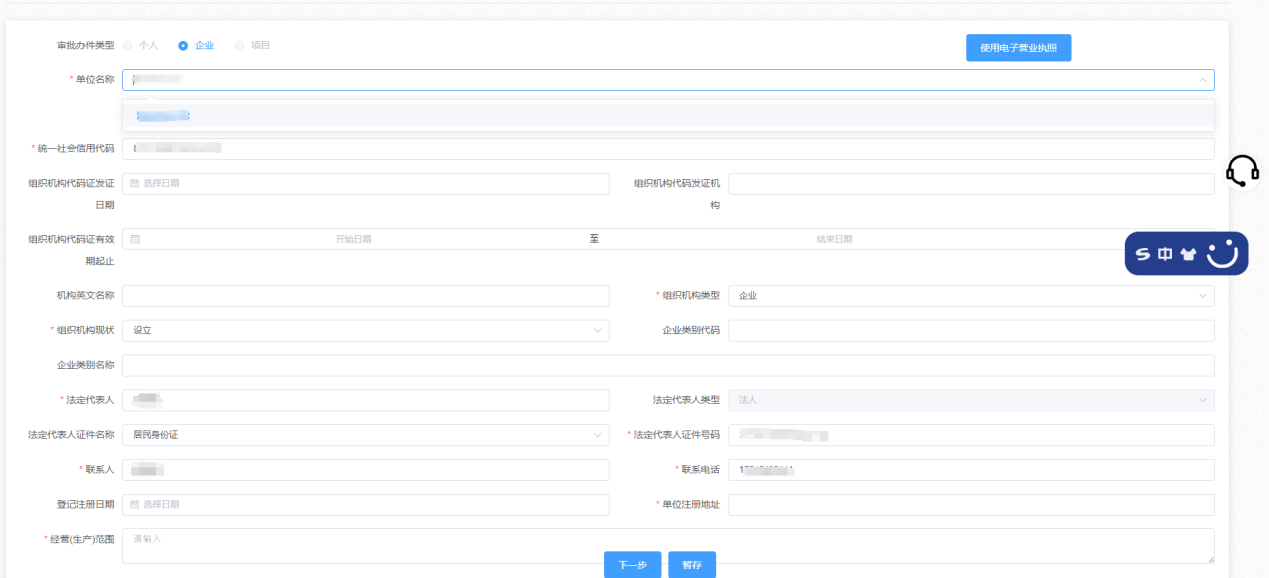Click the 暂存 button
The height and width of the screenshot is (578, 1269).
[692, 565]
